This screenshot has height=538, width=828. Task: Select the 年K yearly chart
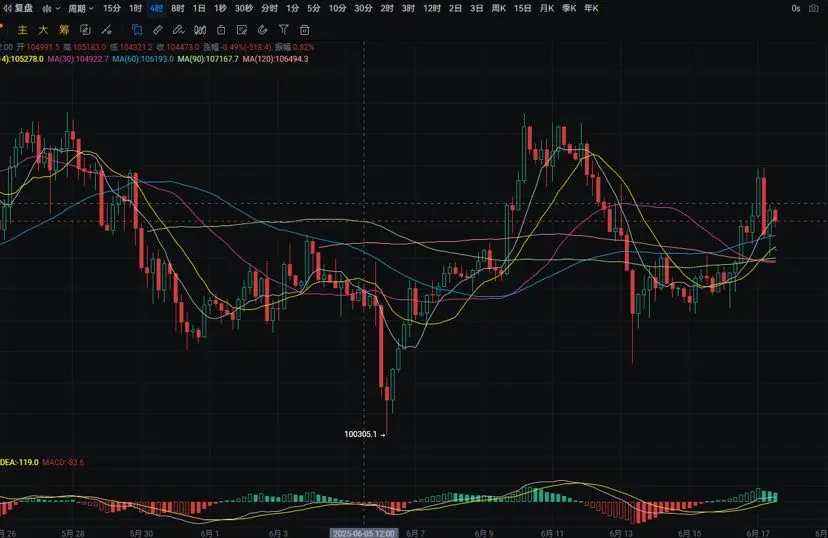[x=591, y=8]
